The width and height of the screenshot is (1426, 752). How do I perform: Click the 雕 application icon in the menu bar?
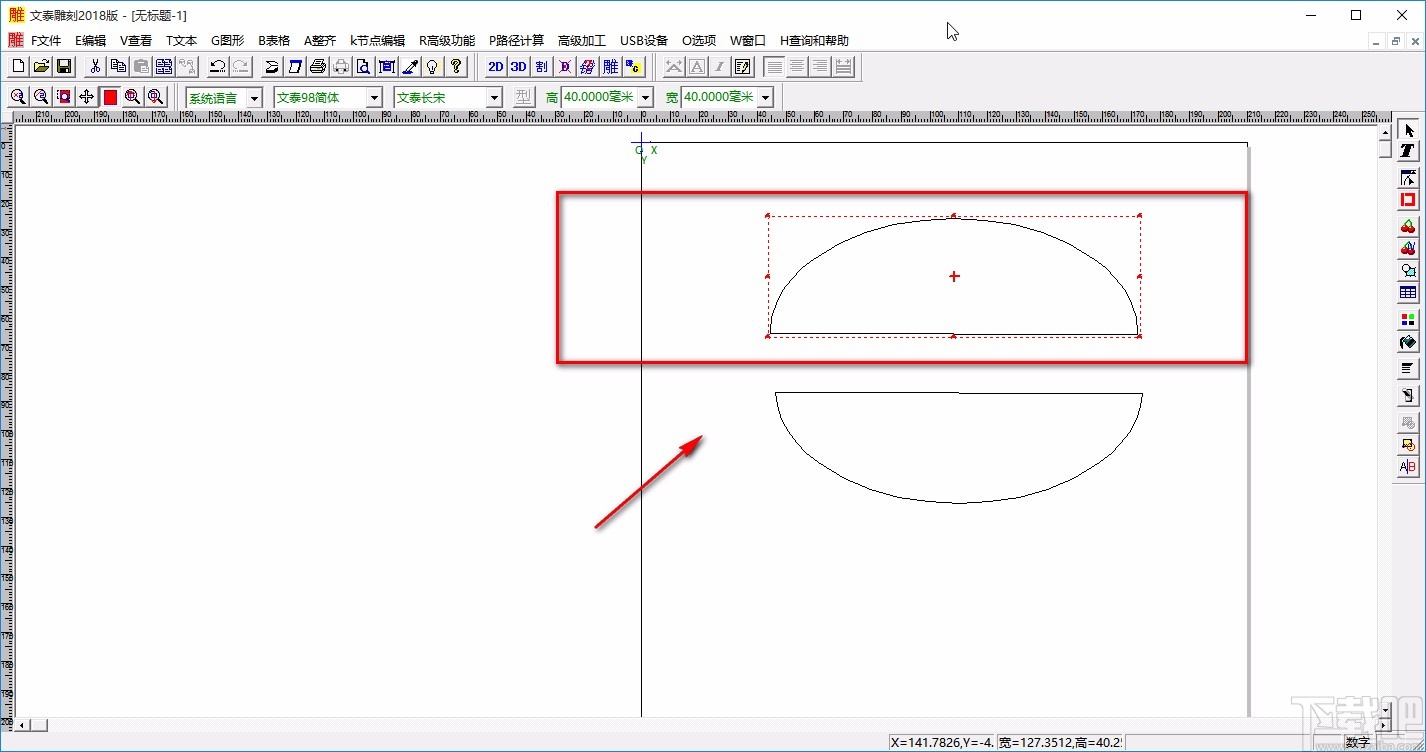click(16, 41)
